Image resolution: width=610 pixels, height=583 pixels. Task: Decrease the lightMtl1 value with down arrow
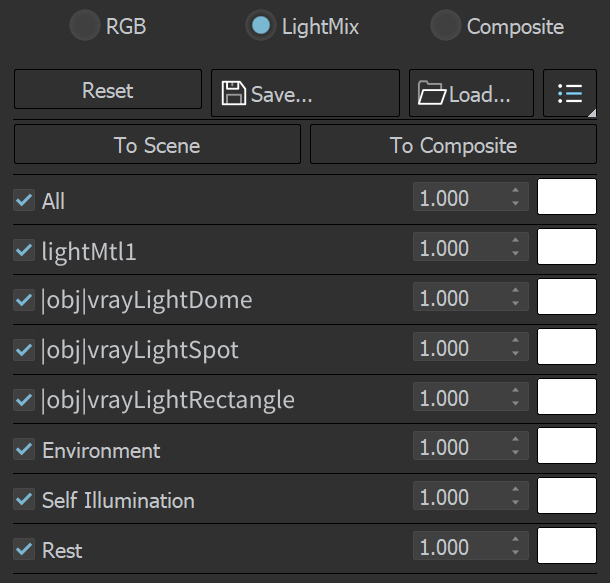coord(515,253)
